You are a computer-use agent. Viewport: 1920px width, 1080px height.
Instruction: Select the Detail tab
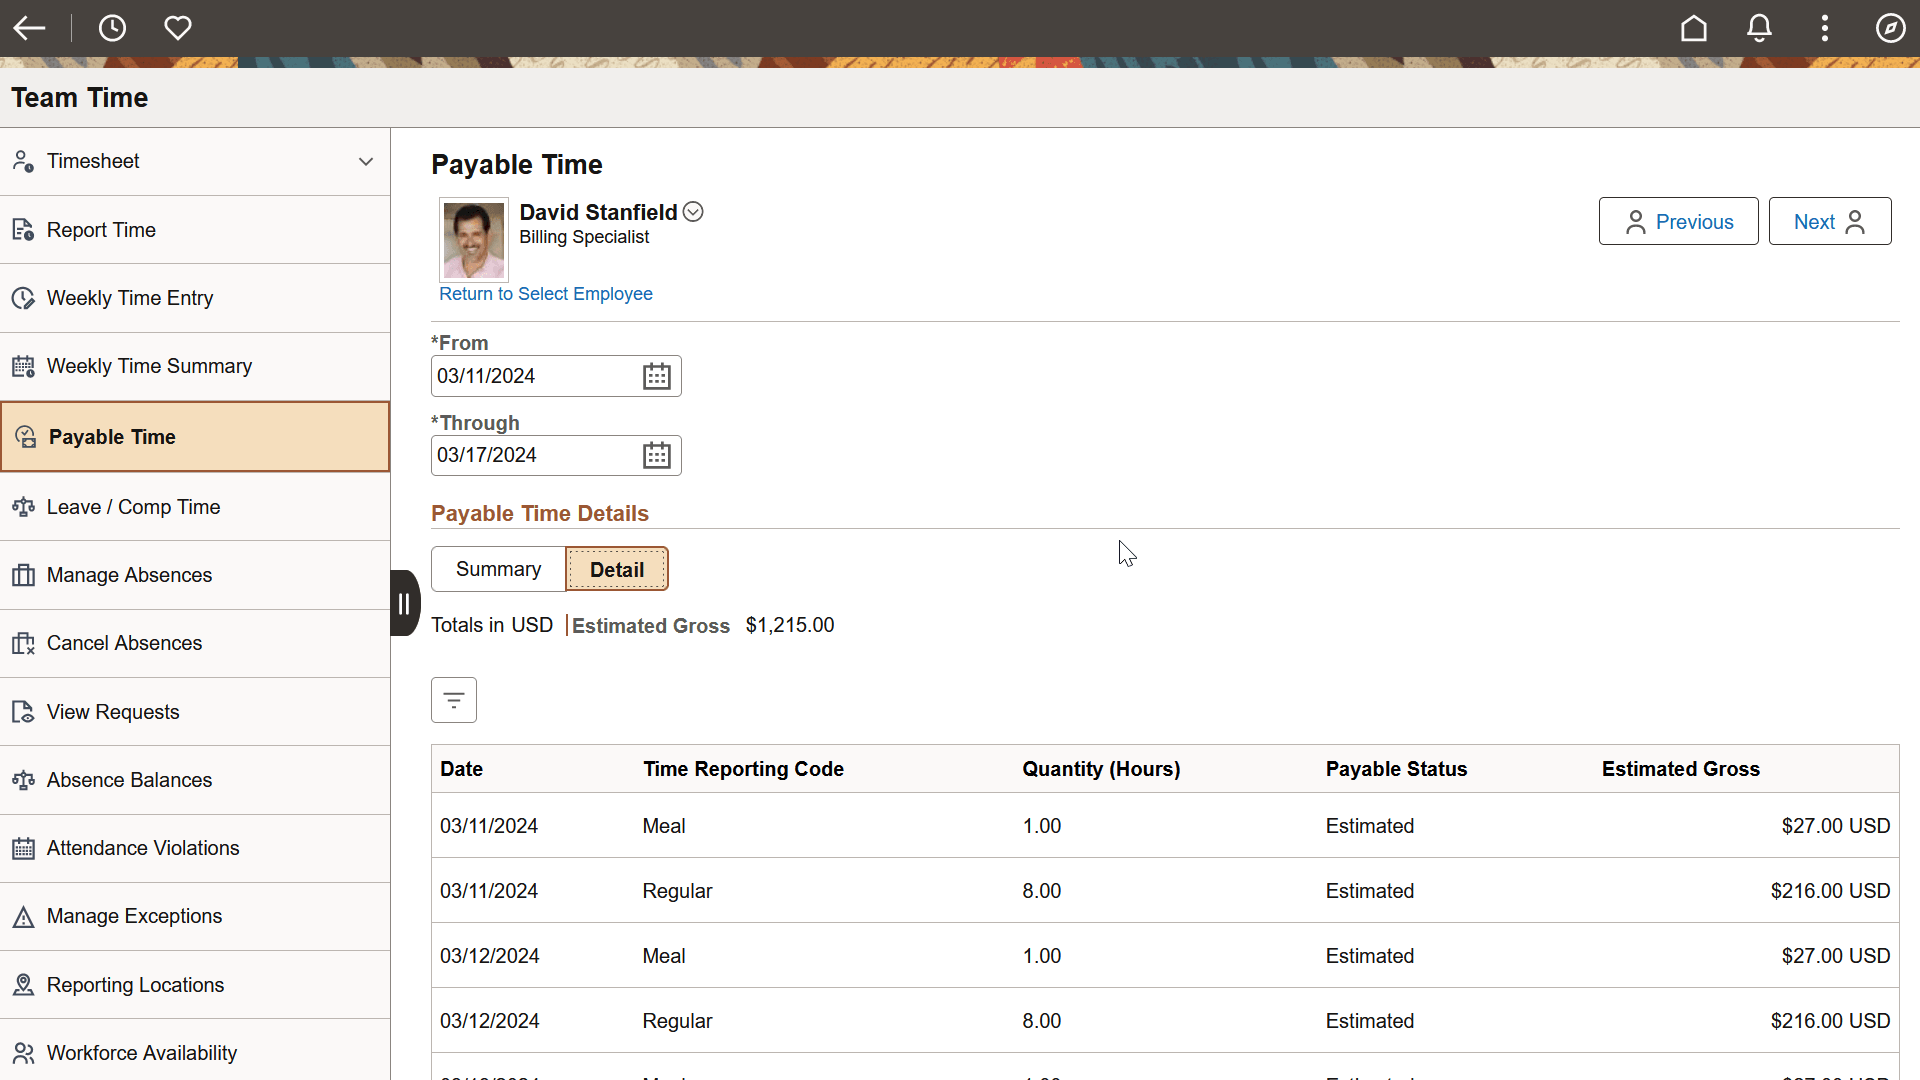point(616,568)
